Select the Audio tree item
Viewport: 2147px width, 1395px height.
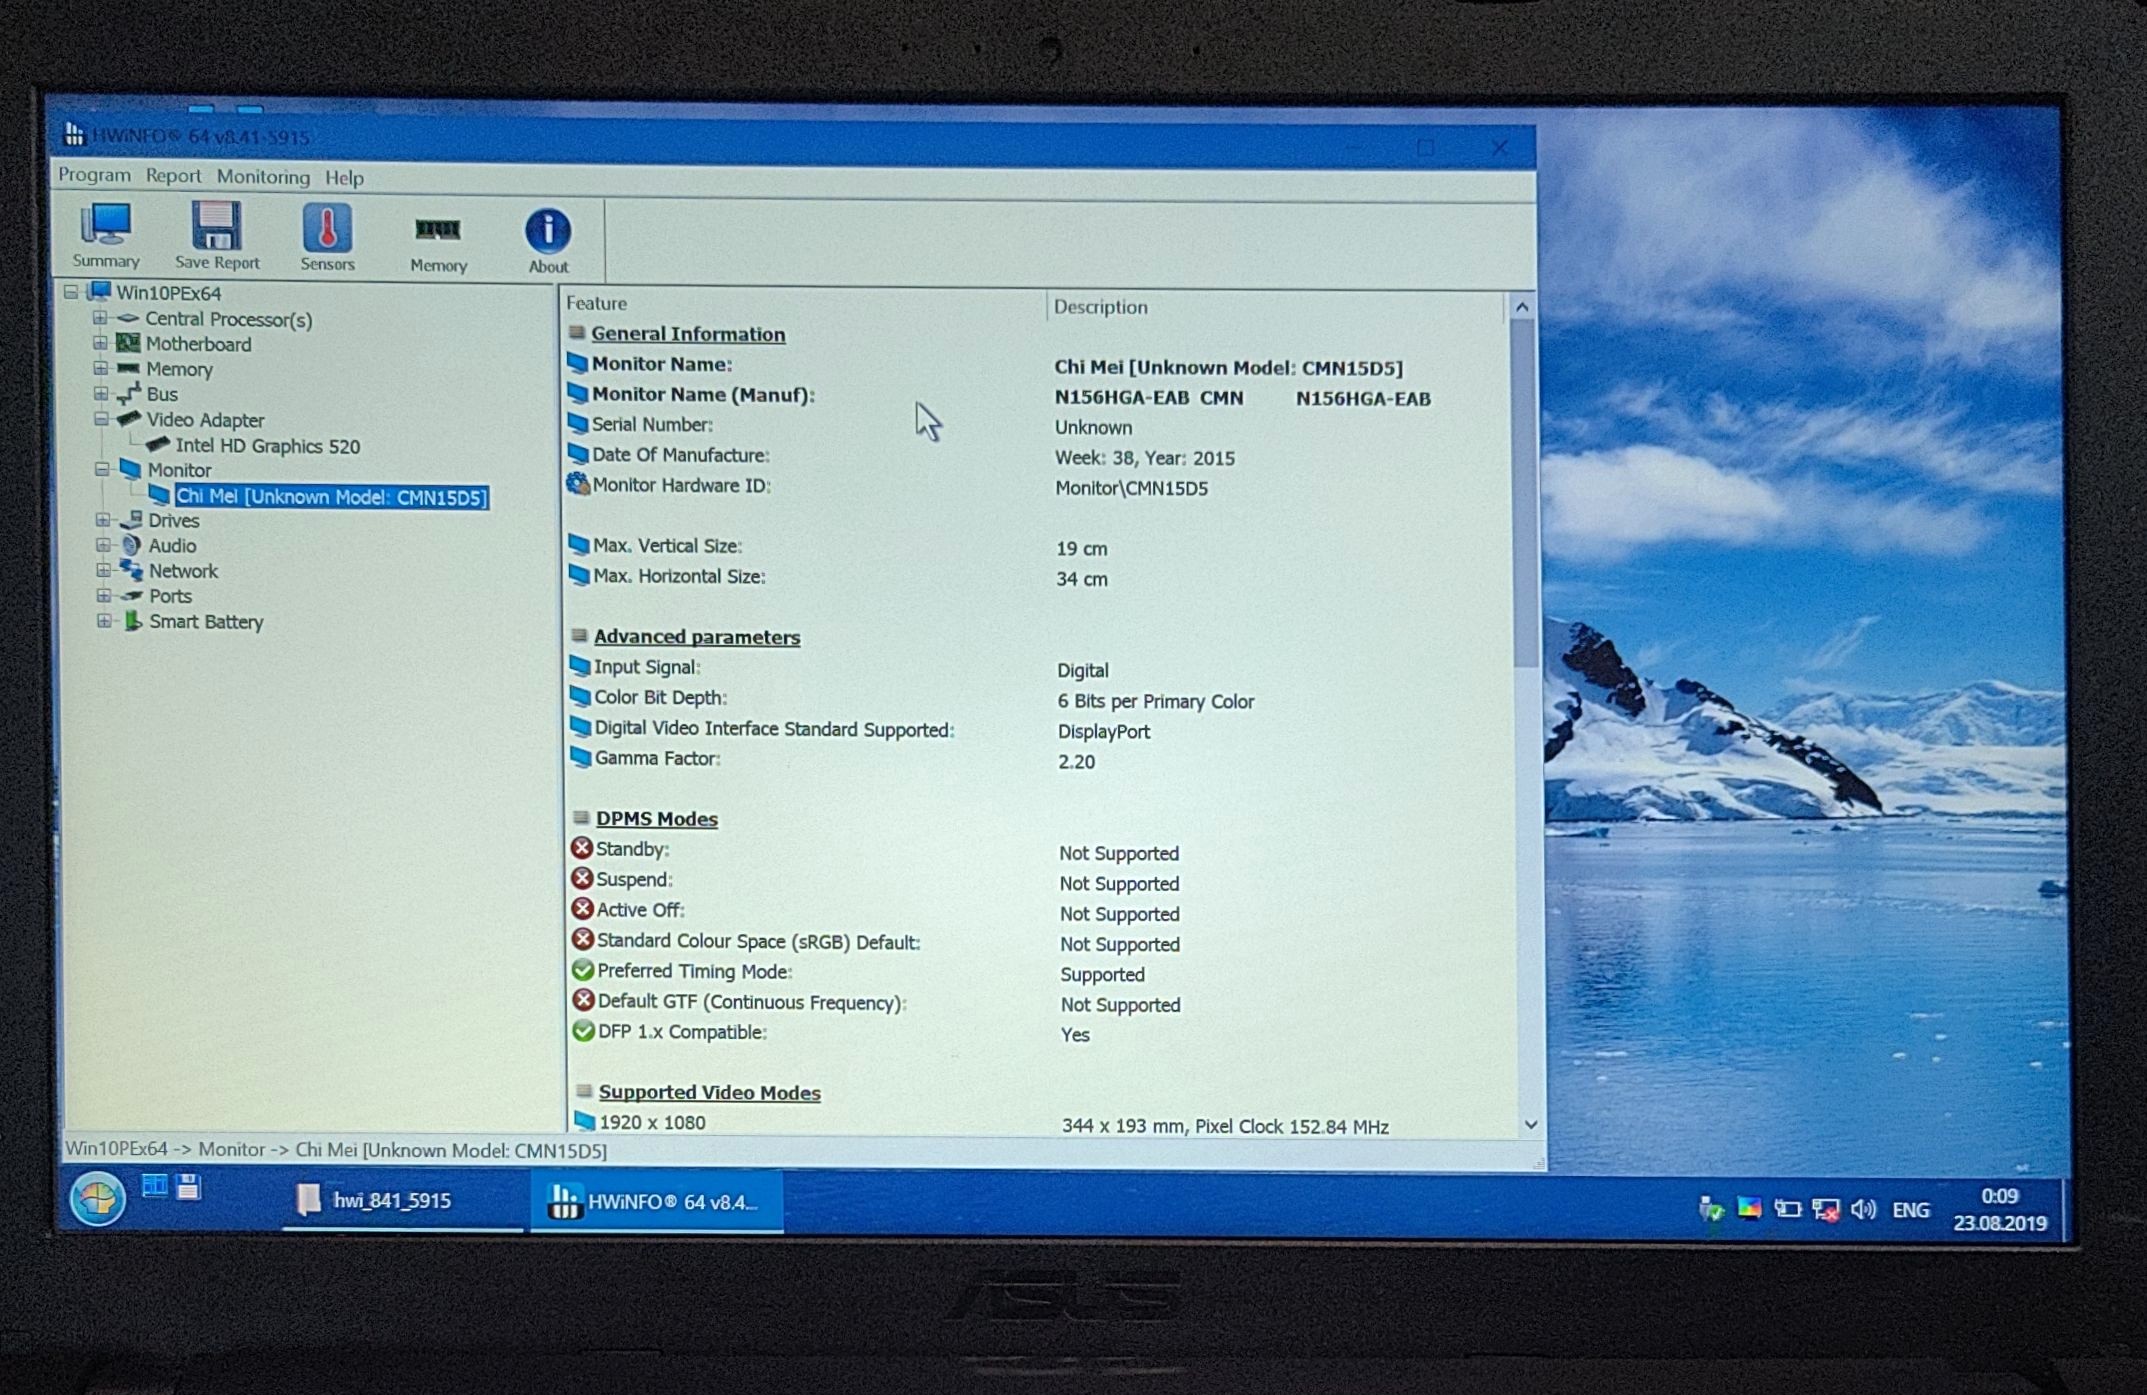click(x=172, y=546)
